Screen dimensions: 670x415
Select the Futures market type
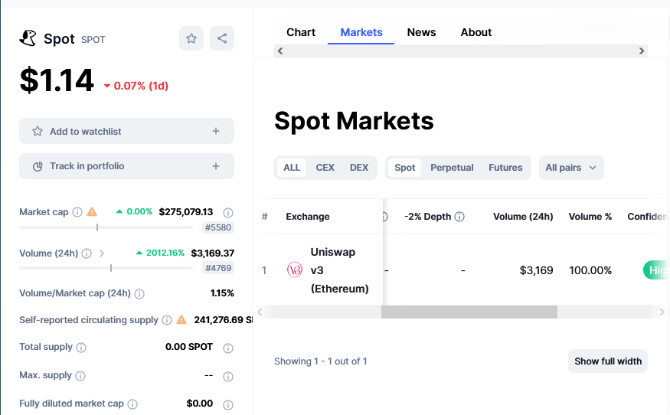[x=505, y=168]
